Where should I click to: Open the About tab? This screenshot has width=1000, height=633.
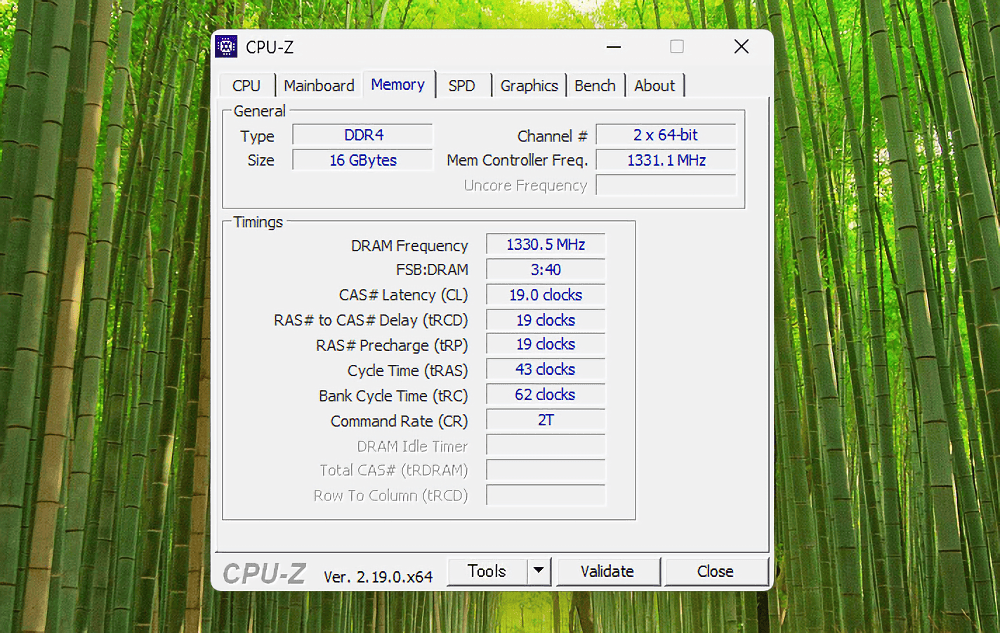(x=654, y=85)
